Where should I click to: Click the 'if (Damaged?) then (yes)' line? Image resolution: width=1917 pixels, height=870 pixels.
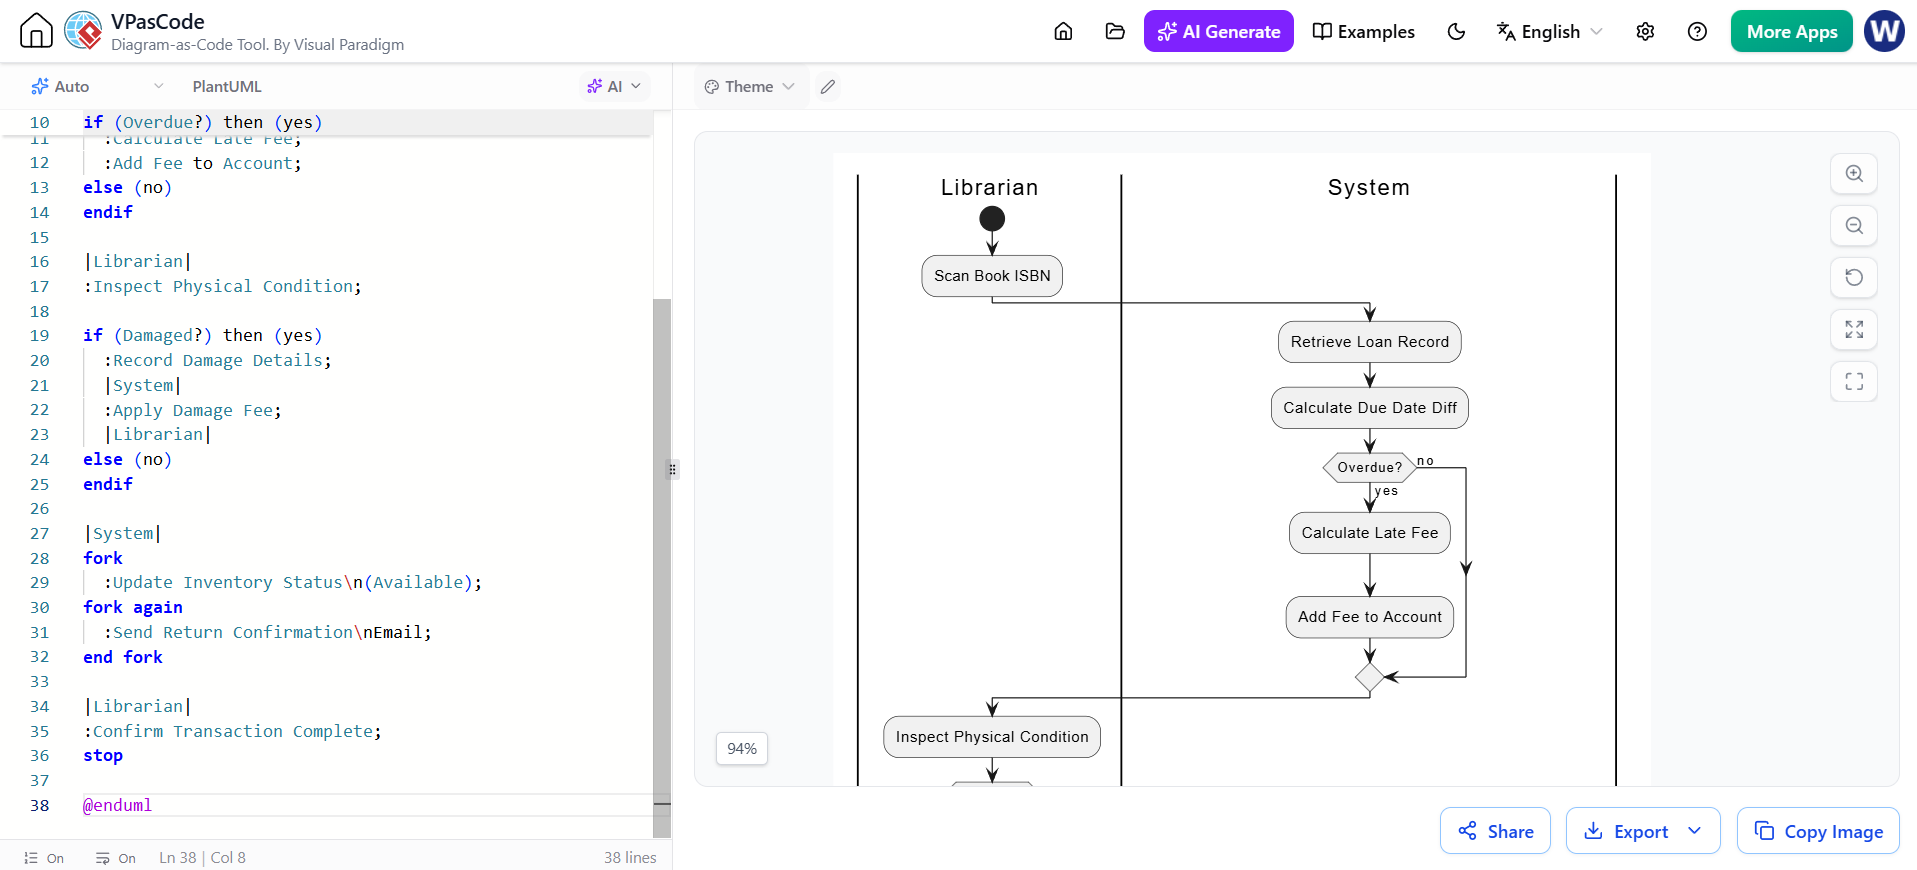pos(203,335)
